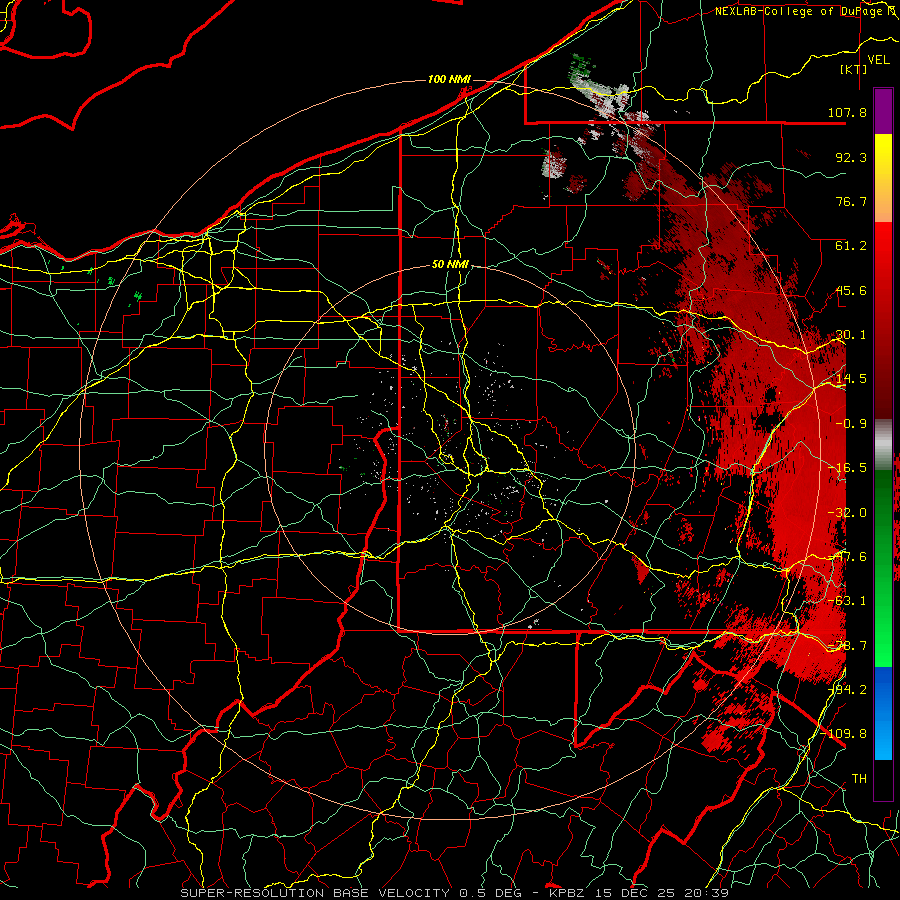Click the gray near-zero segment of color bar
The width and height of the screenshot is (900, 900).
coord(883,444)
